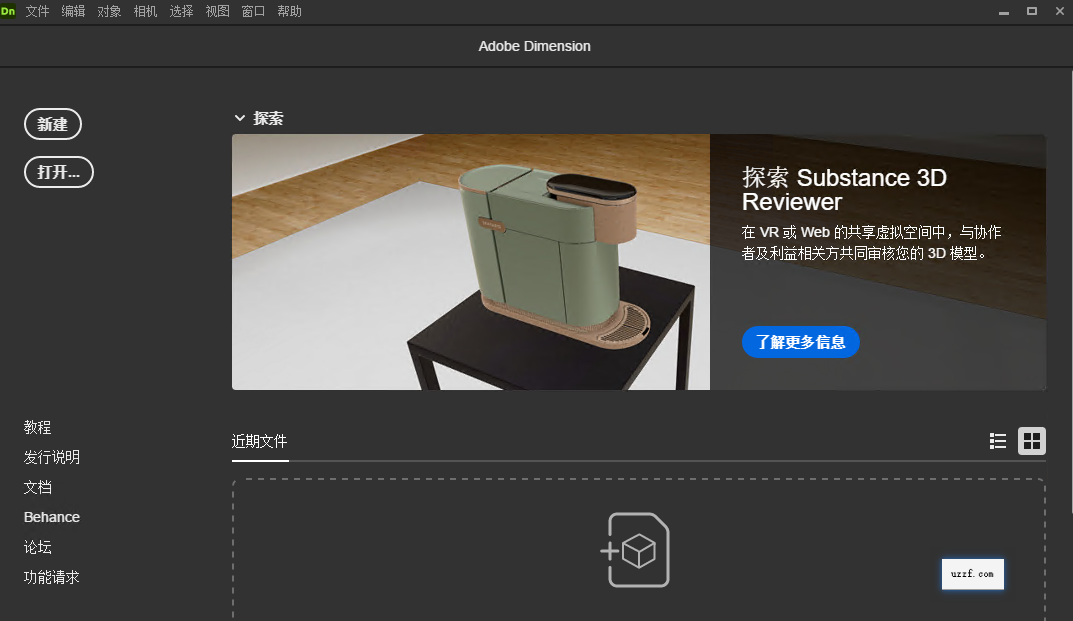The height and width of the screenshot is (621, 1073).
Task: Open the 帮助 menu
Action: [x=289, y=11]
